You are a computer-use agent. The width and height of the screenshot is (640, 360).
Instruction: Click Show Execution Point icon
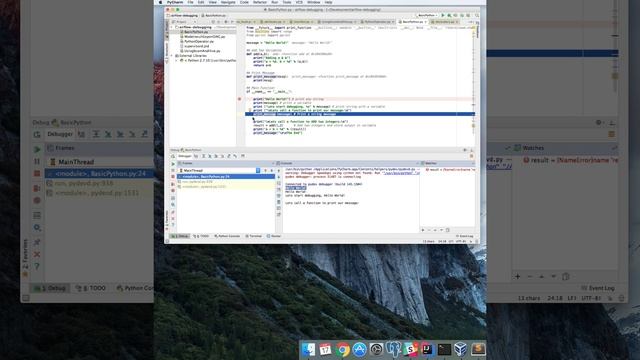coord(196,156)
